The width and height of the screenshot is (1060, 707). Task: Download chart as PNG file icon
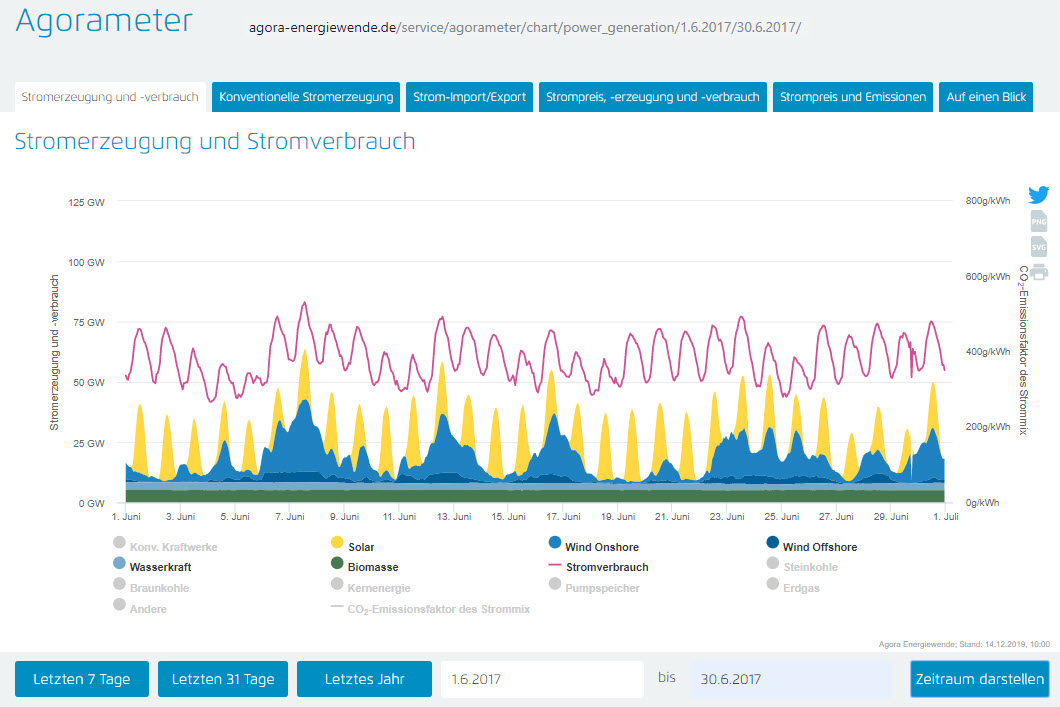click(x=1039, y=222)
